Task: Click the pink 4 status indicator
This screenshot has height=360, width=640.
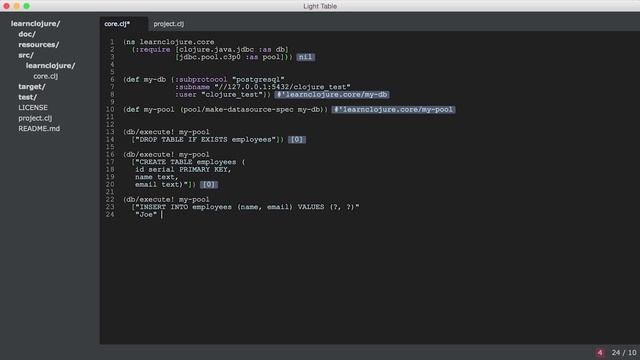Action: pyautogui.click(x=600, y=353)
